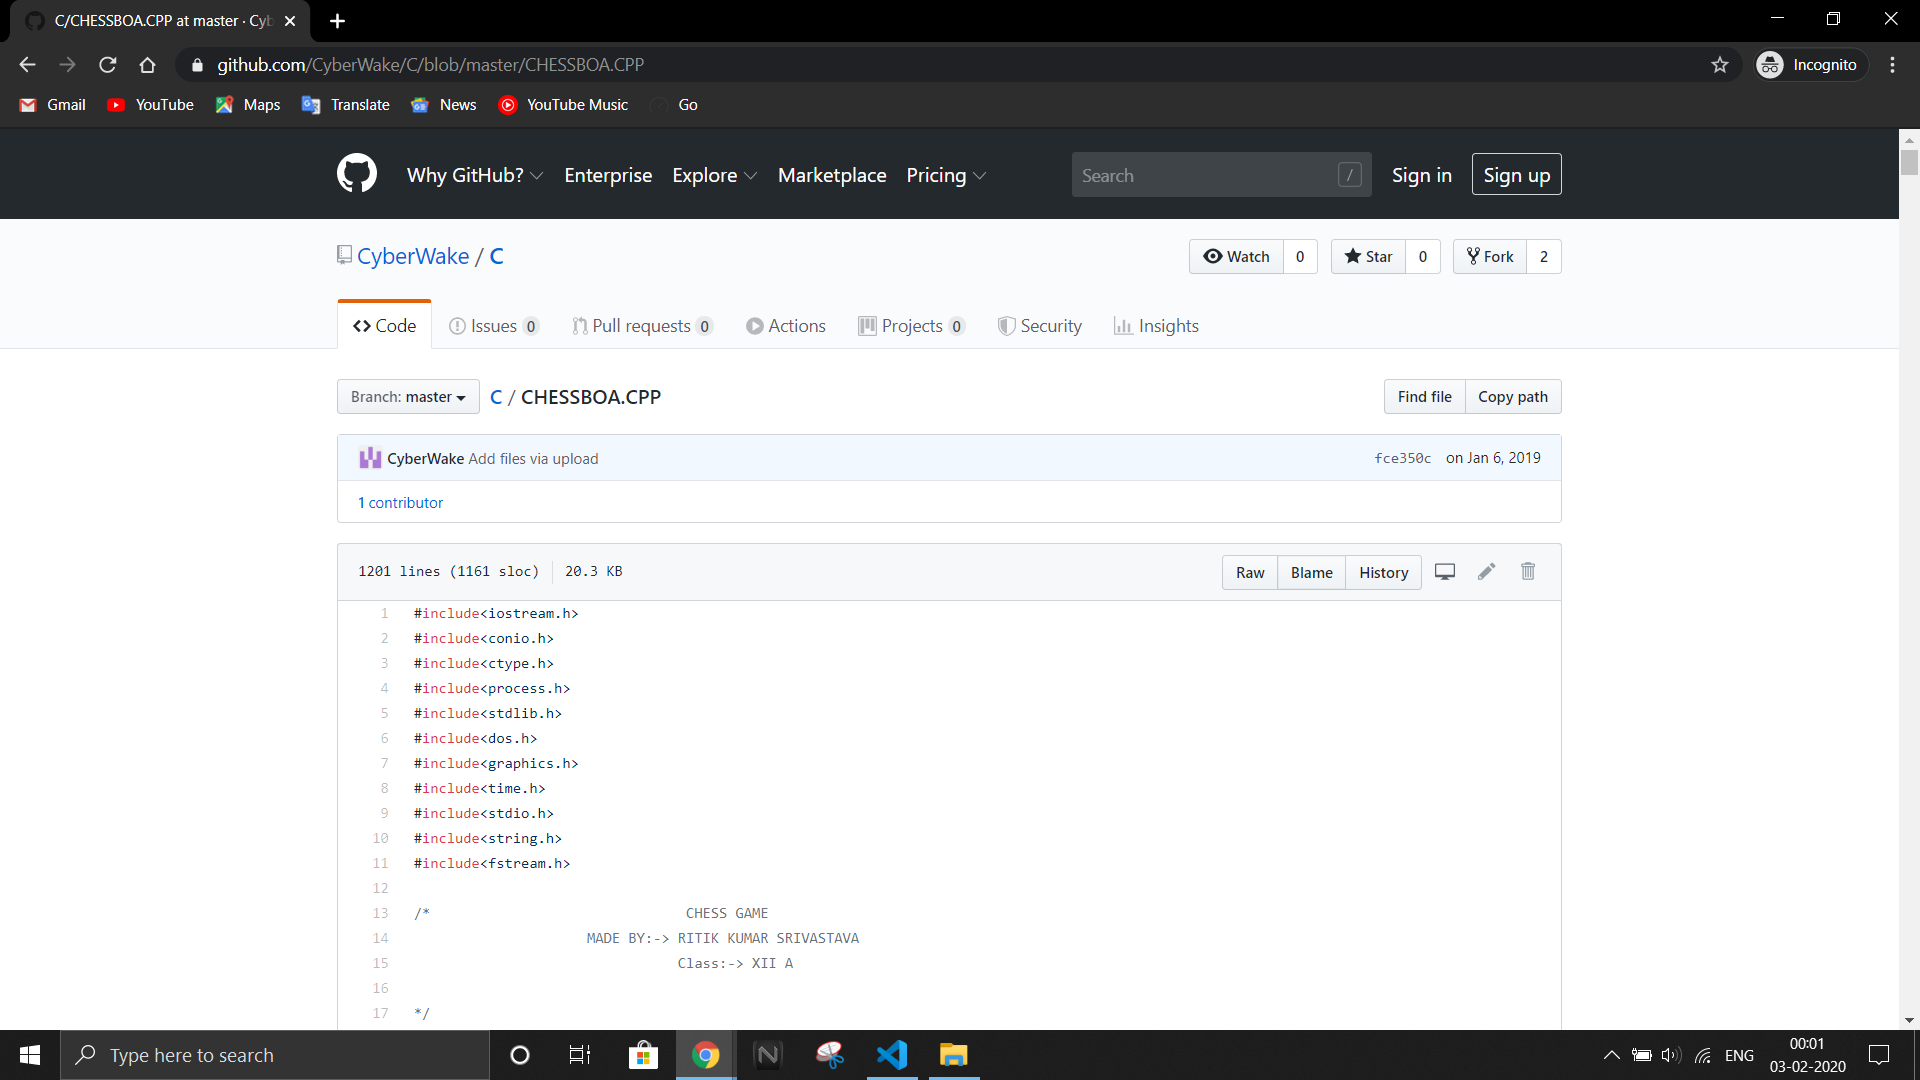Image resolution: width=1920 pixels, height=1080 pixels.
Task: Open commit fce350c link
Action: click(1402, 458)
